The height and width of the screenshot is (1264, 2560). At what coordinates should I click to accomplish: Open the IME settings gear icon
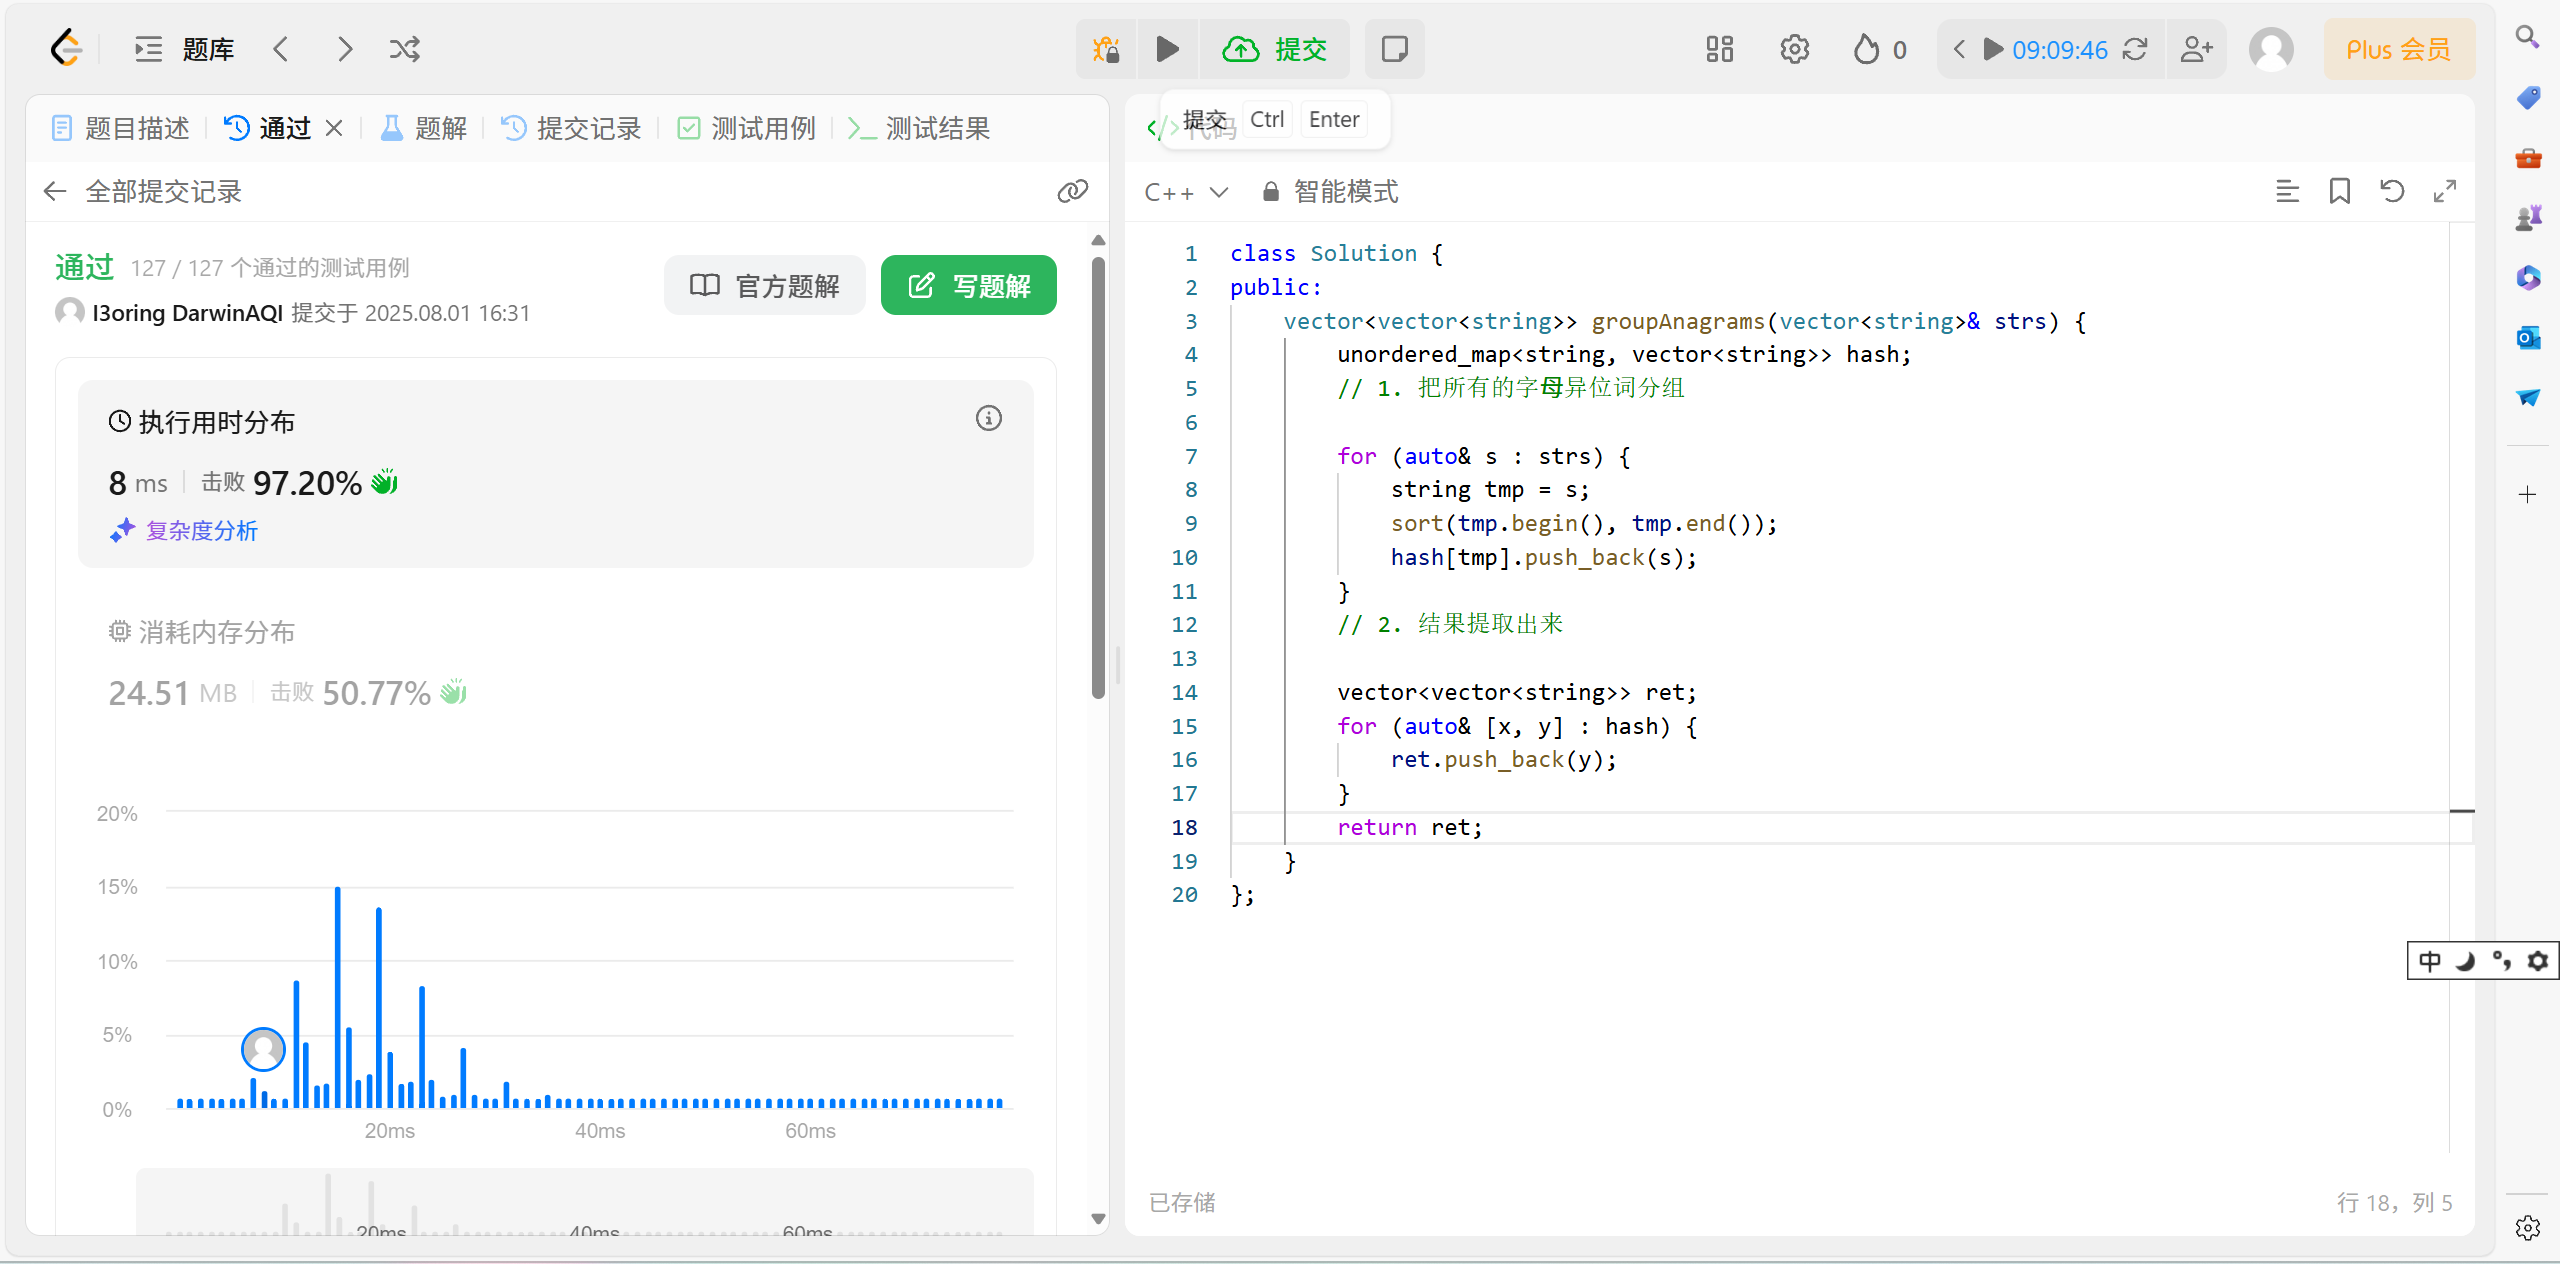[x=2538, y=961]
